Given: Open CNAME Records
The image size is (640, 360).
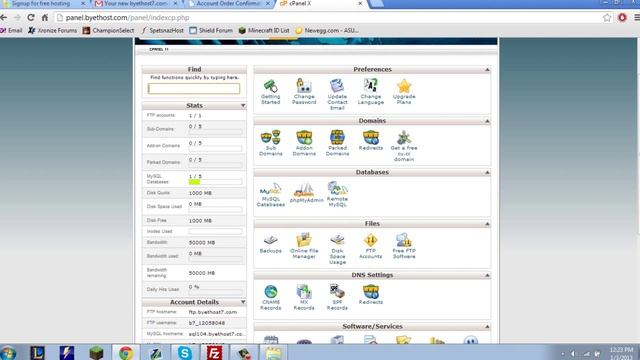Looking at the screenshot, I should coord(271,297).
